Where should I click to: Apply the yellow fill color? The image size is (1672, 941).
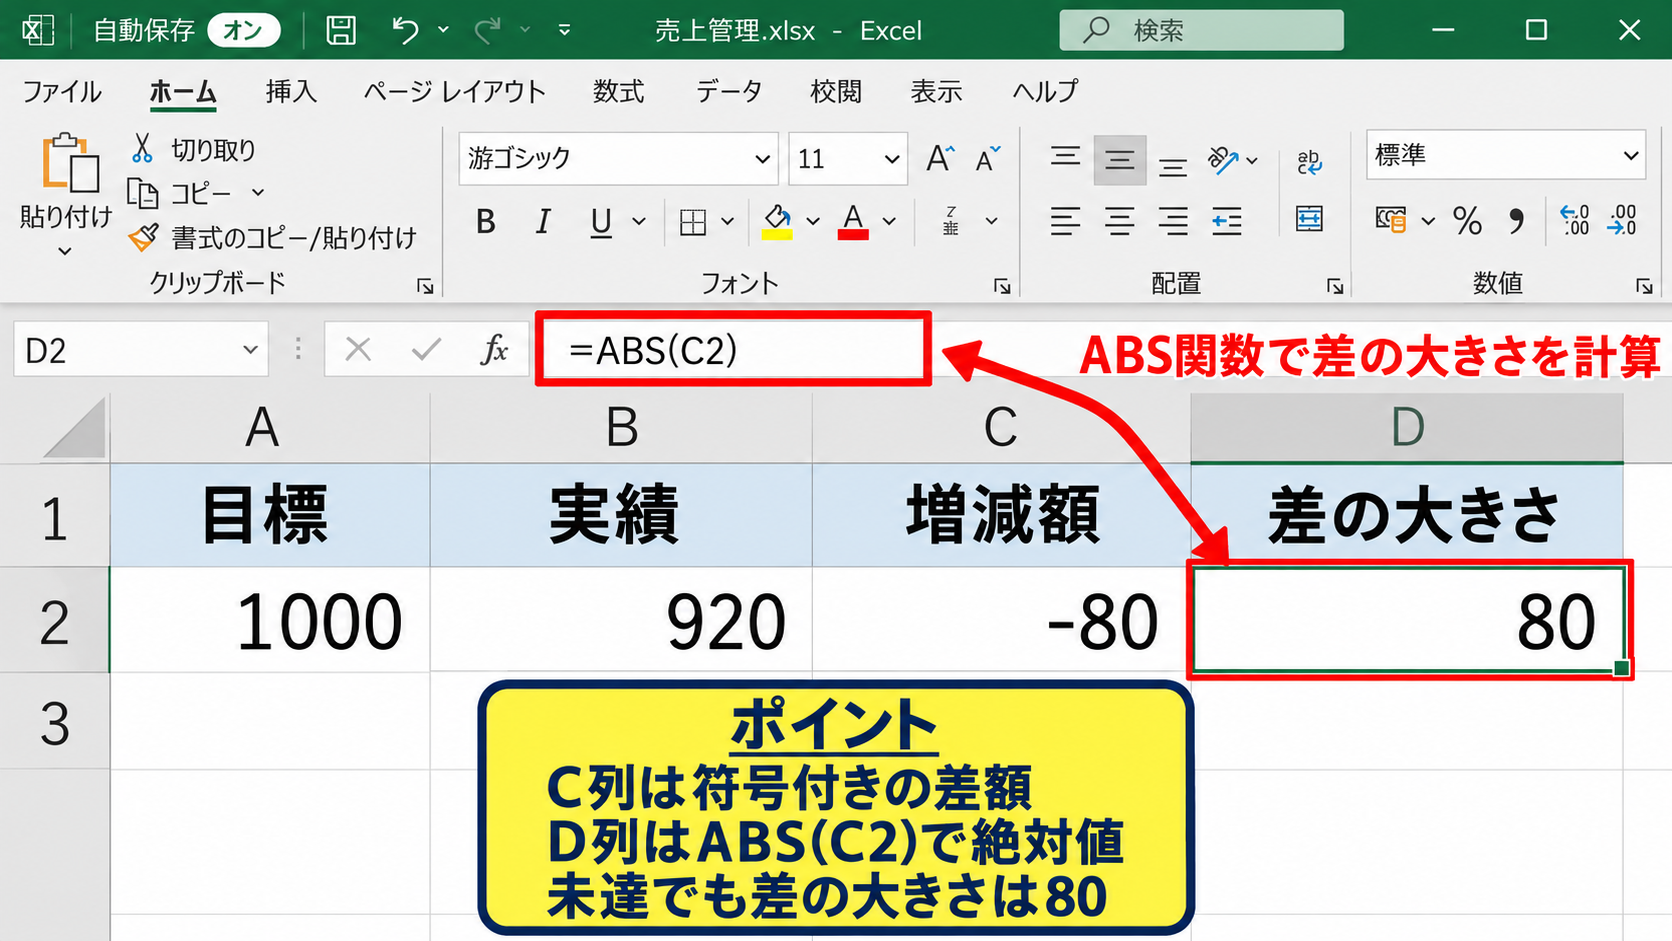point(777,222)
